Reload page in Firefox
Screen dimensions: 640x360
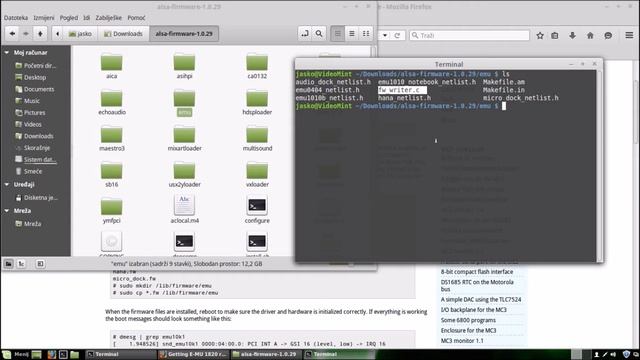[397, 36]
